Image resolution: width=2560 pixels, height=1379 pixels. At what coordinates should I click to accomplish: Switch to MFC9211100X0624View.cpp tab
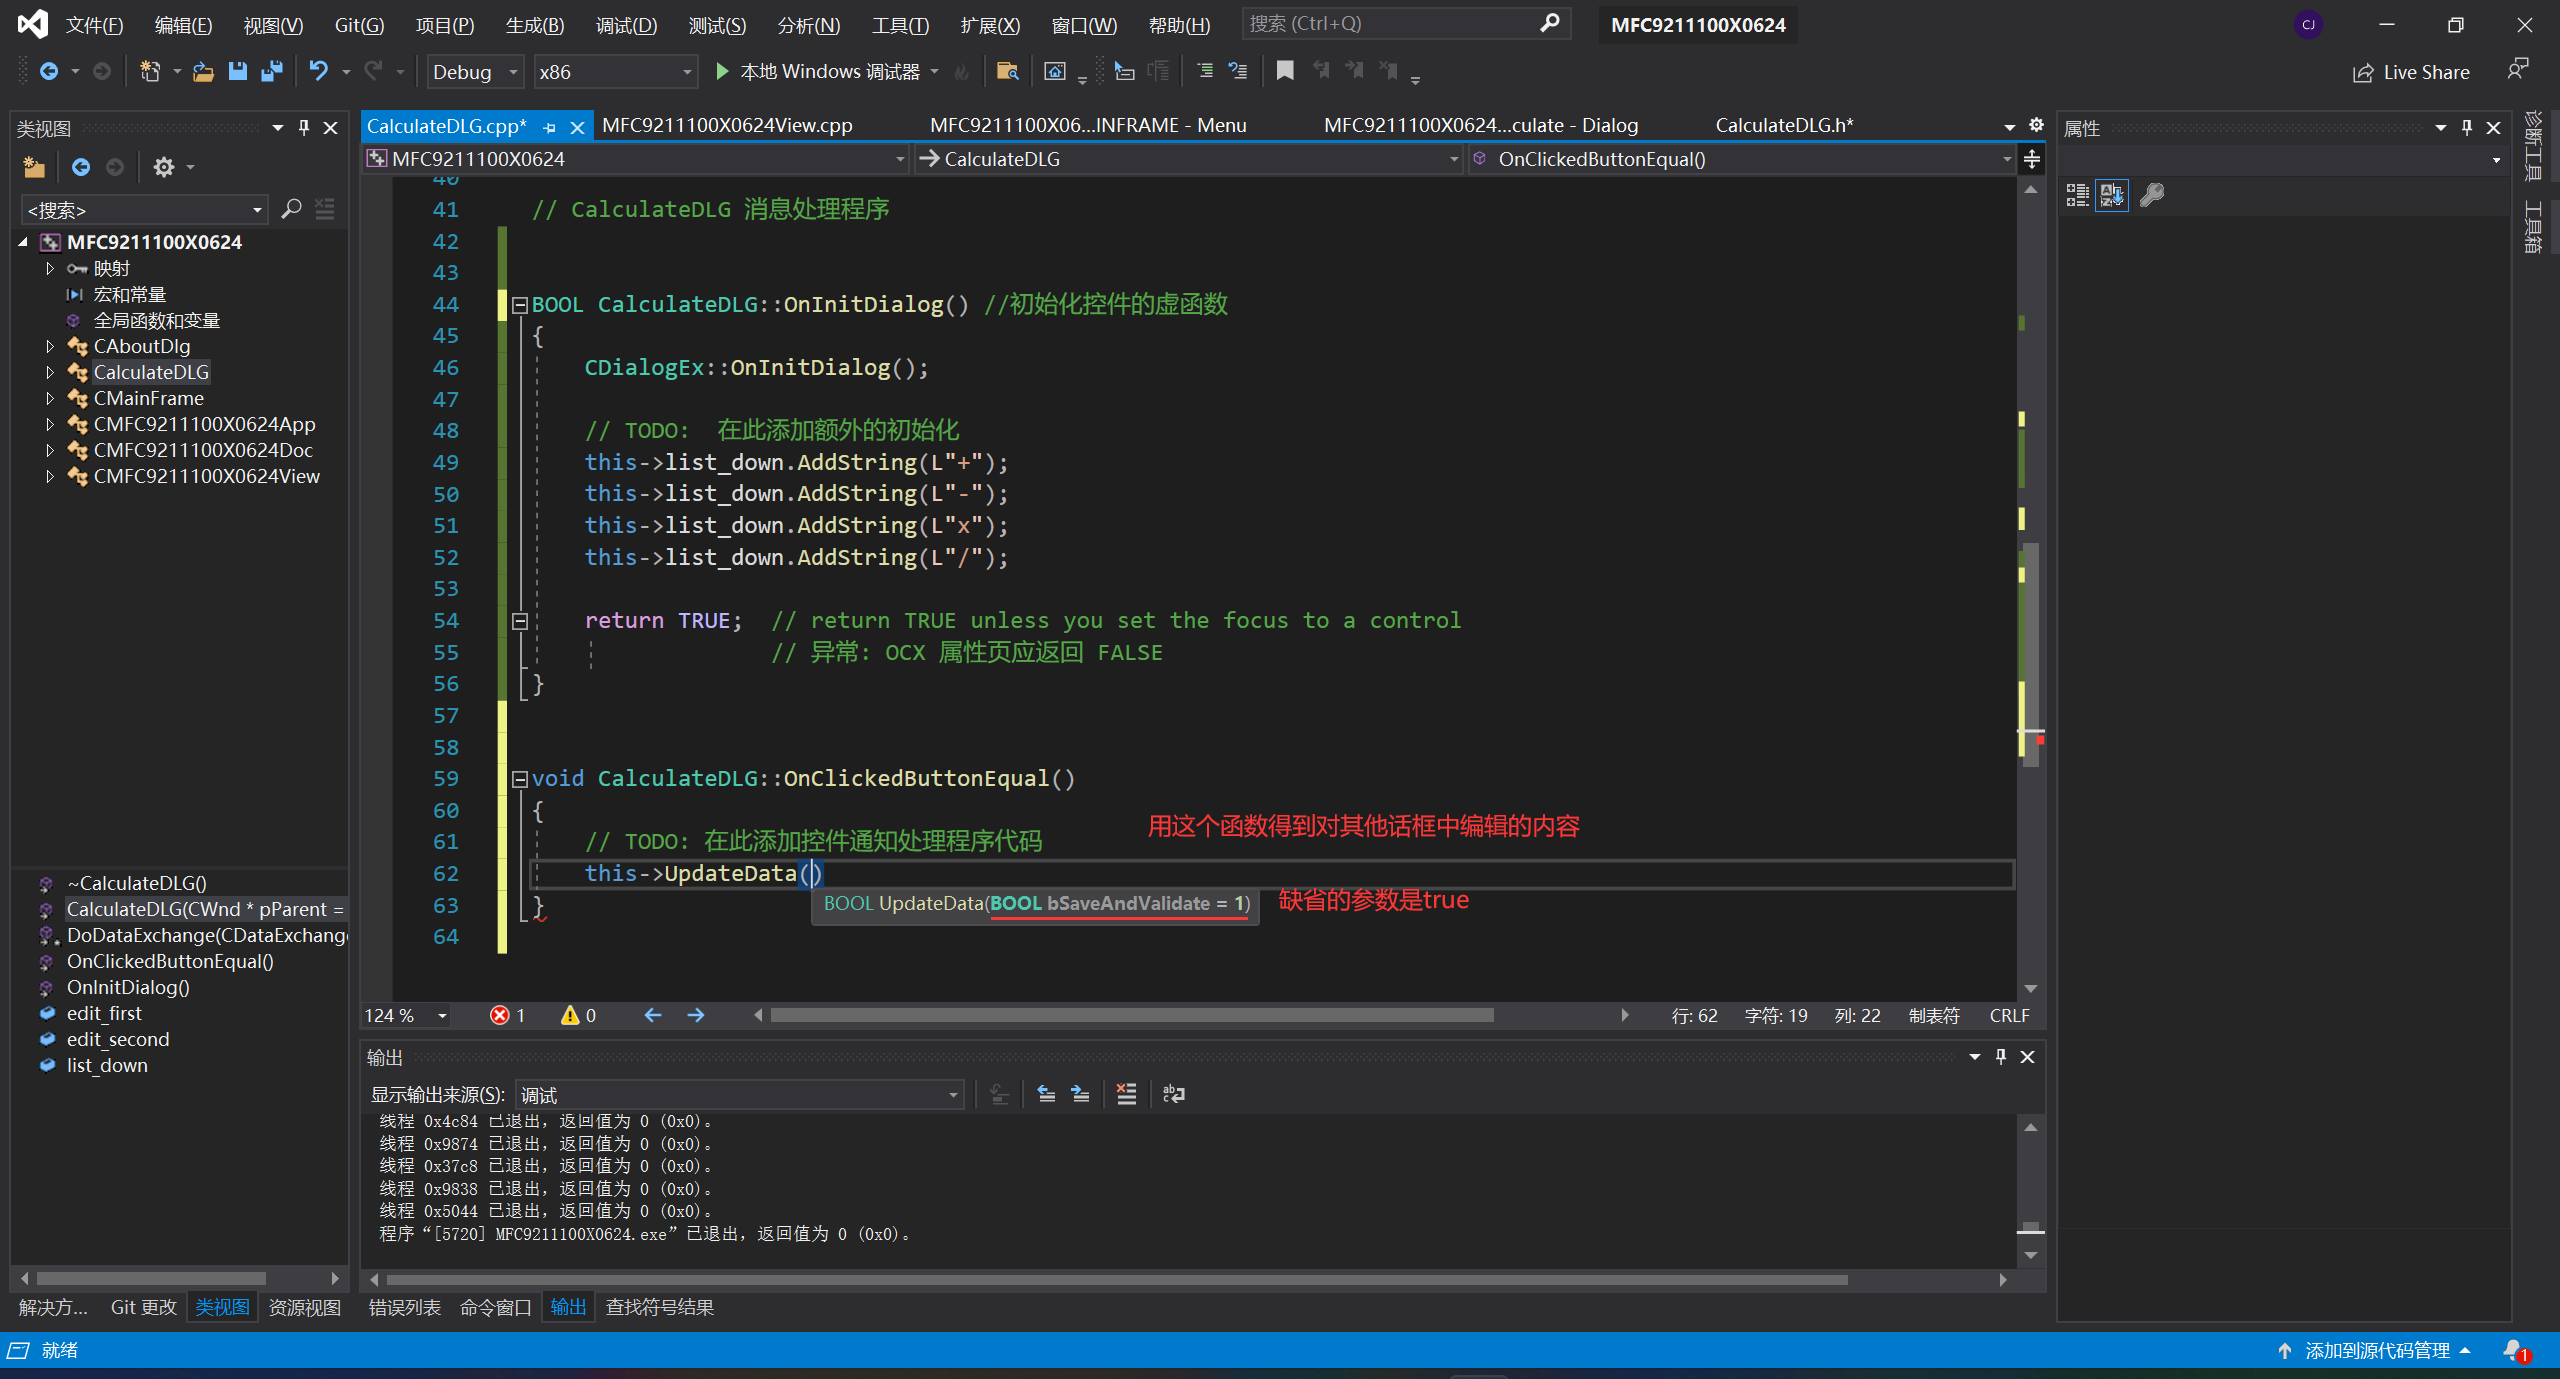727,125
